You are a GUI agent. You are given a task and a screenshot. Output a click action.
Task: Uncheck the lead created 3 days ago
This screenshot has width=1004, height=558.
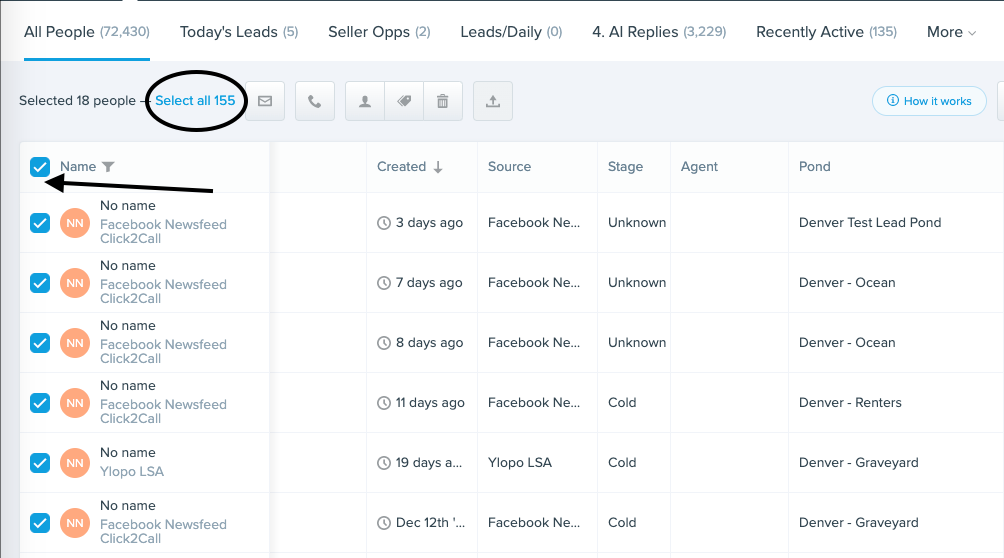pos(40,223)
